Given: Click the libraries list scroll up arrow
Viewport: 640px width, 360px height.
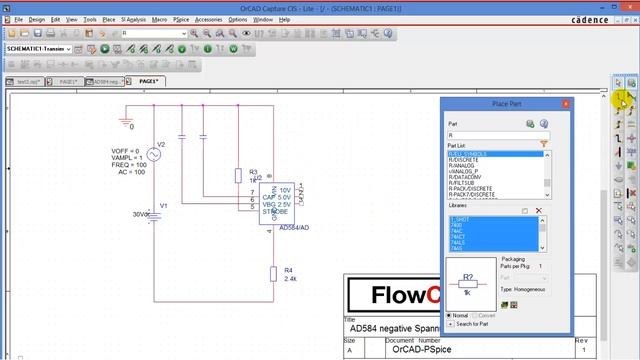Looking at the screenshot, I should [542, 220].
